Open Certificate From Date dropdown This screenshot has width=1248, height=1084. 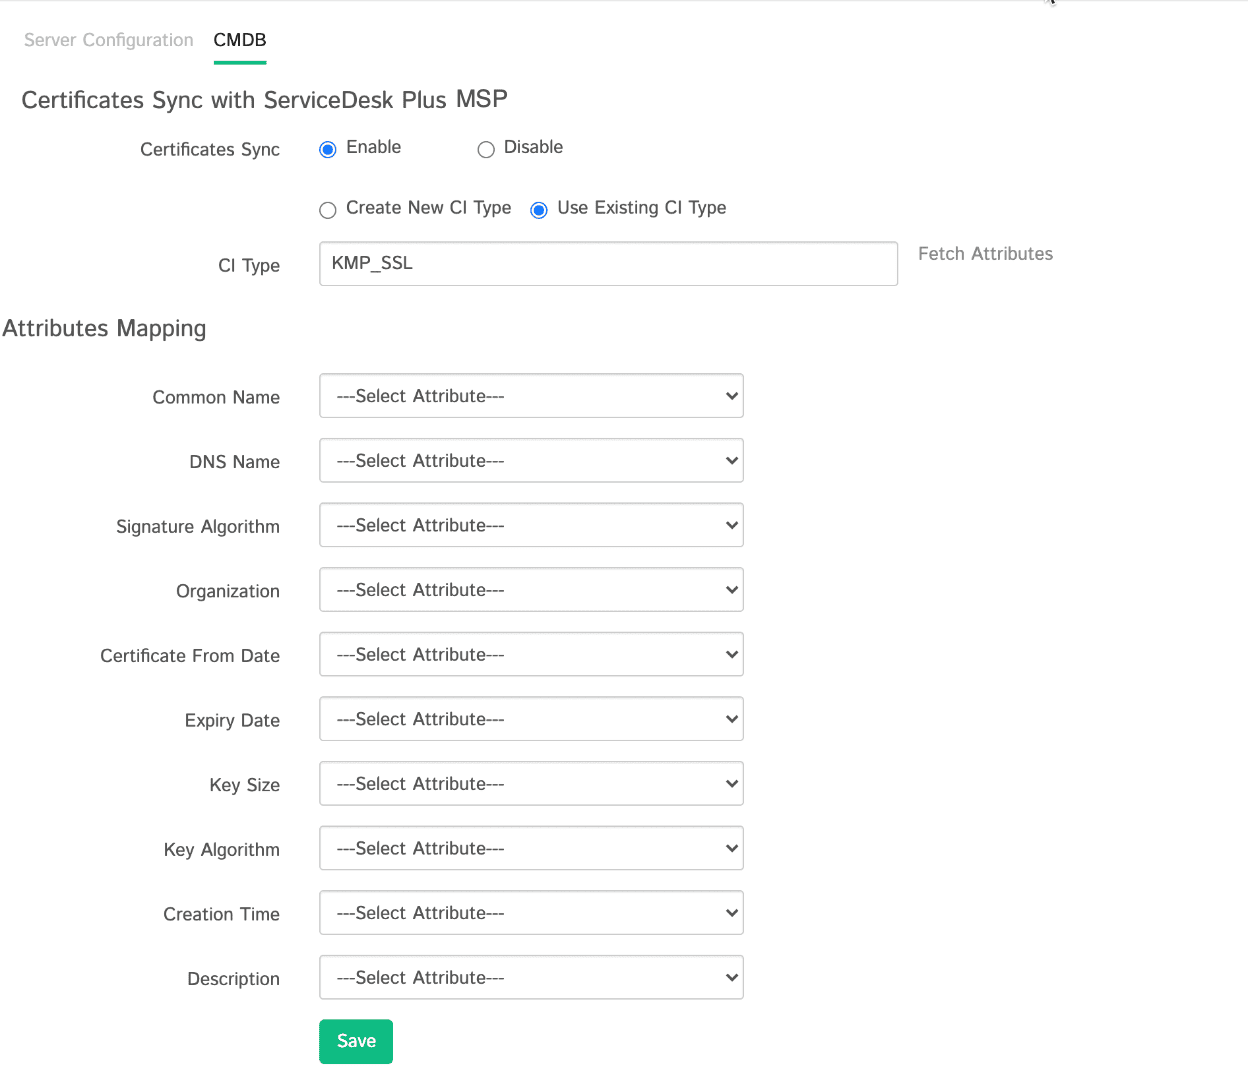pyautogui.click(x=531, y=655)
